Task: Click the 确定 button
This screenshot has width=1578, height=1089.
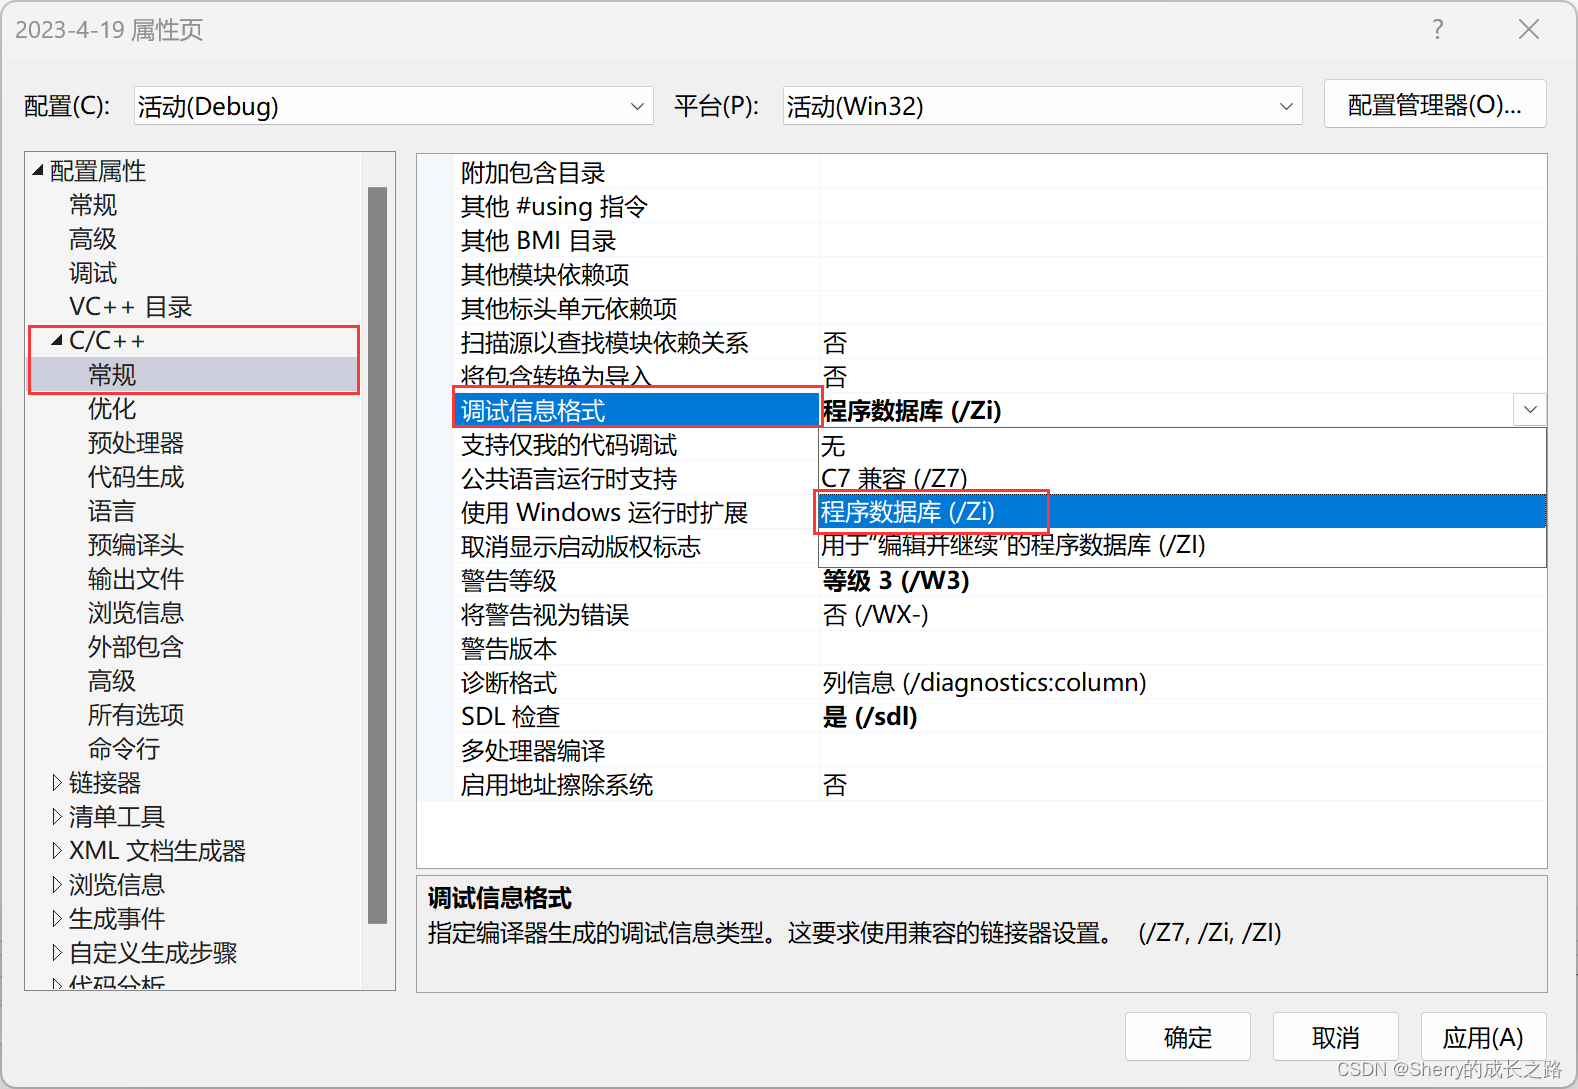Action: [1187, 1037]
